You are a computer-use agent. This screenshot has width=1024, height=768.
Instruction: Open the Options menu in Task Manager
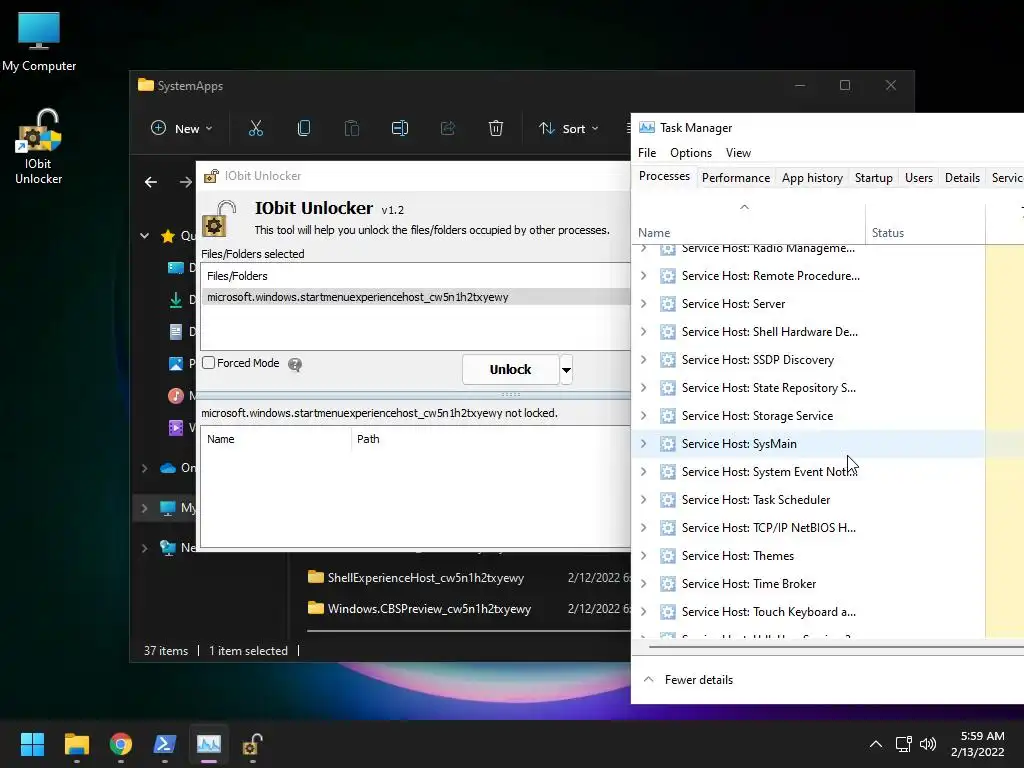pyautogui.click(x=691, y=153)
